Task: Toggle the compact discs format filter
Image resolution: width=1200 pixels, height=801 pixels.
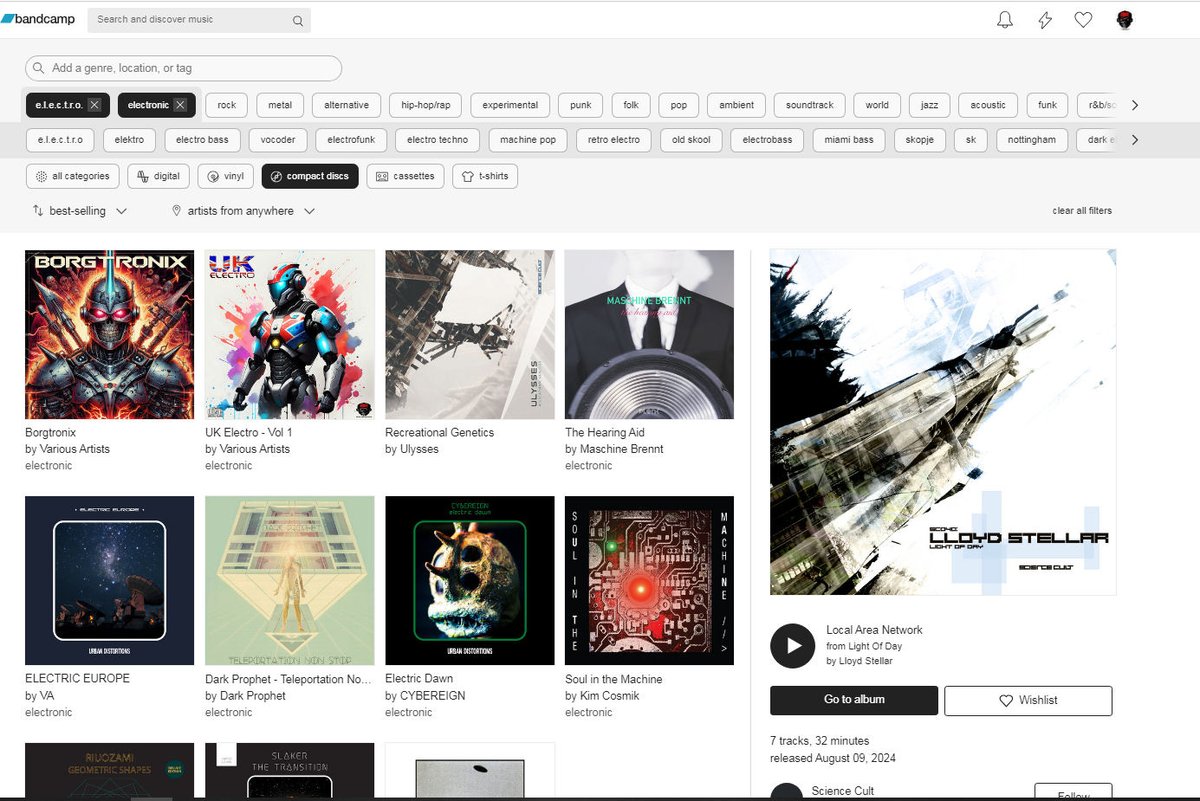Action: pyautogui.click(x=310, y=176)
